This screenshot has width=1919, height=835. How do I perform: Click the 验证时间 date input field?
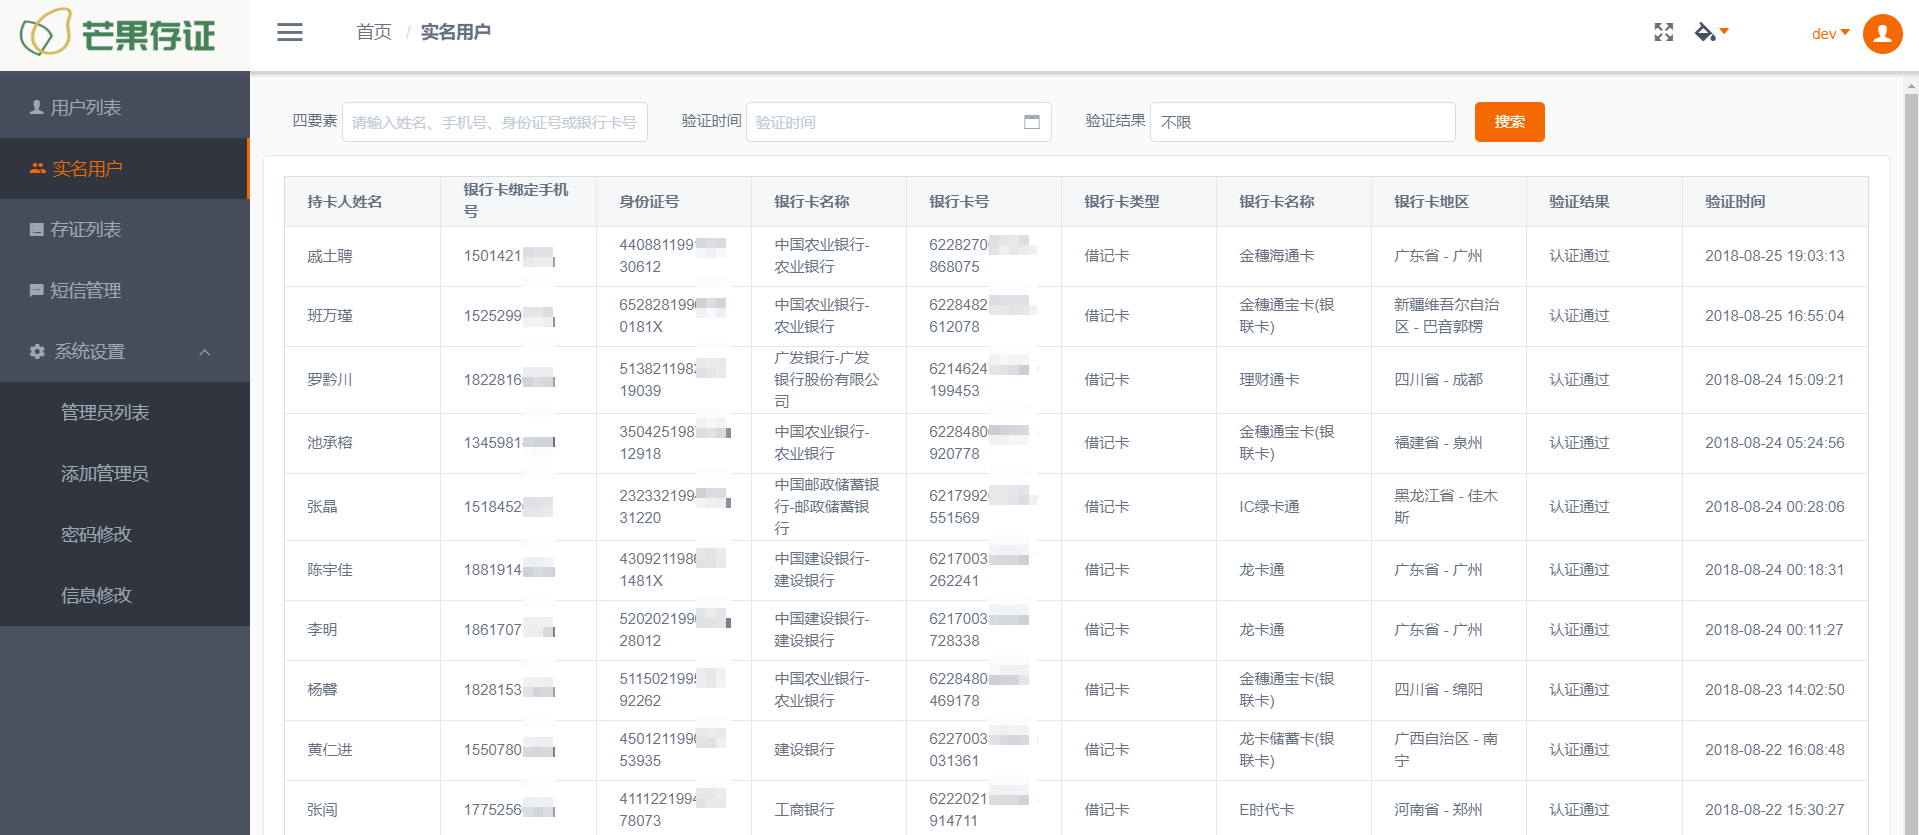[885, 122]
